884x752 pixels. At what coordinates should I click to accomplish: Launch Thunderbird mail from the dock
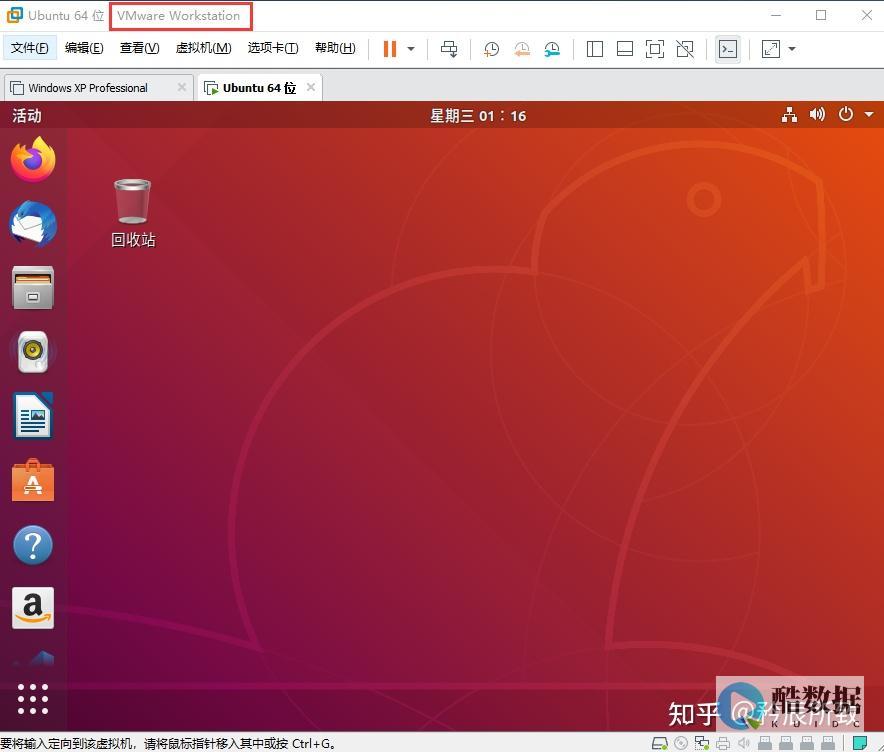click(x=33, y=224)
